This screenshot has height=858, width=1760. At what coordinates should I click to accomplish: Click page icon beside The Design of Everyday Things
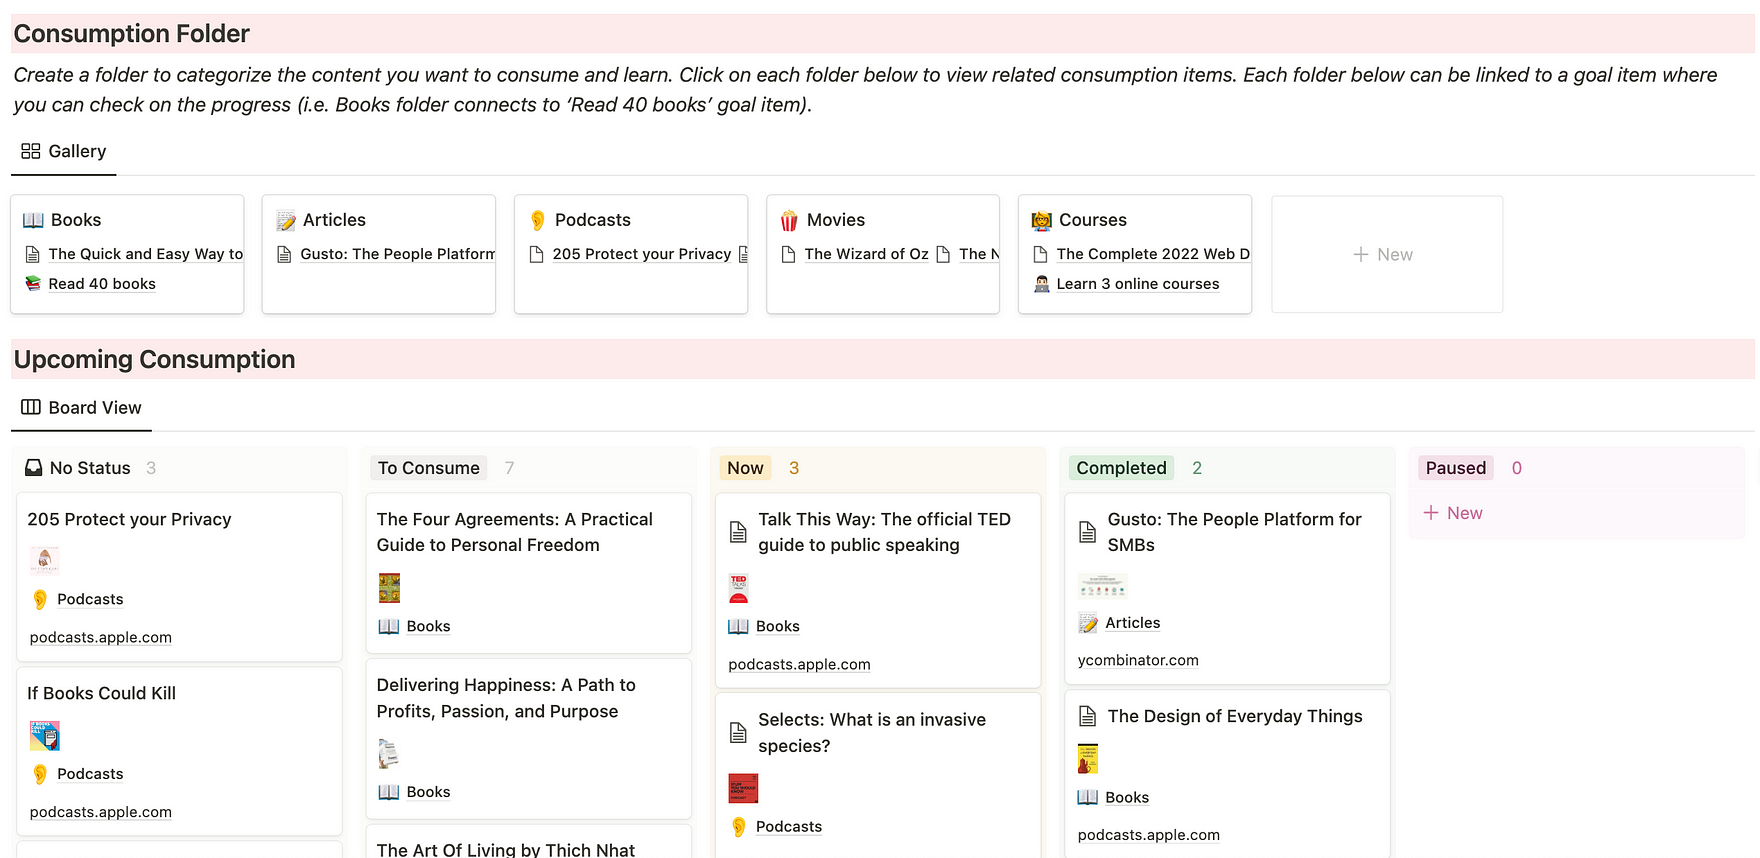pos(1087,716)
